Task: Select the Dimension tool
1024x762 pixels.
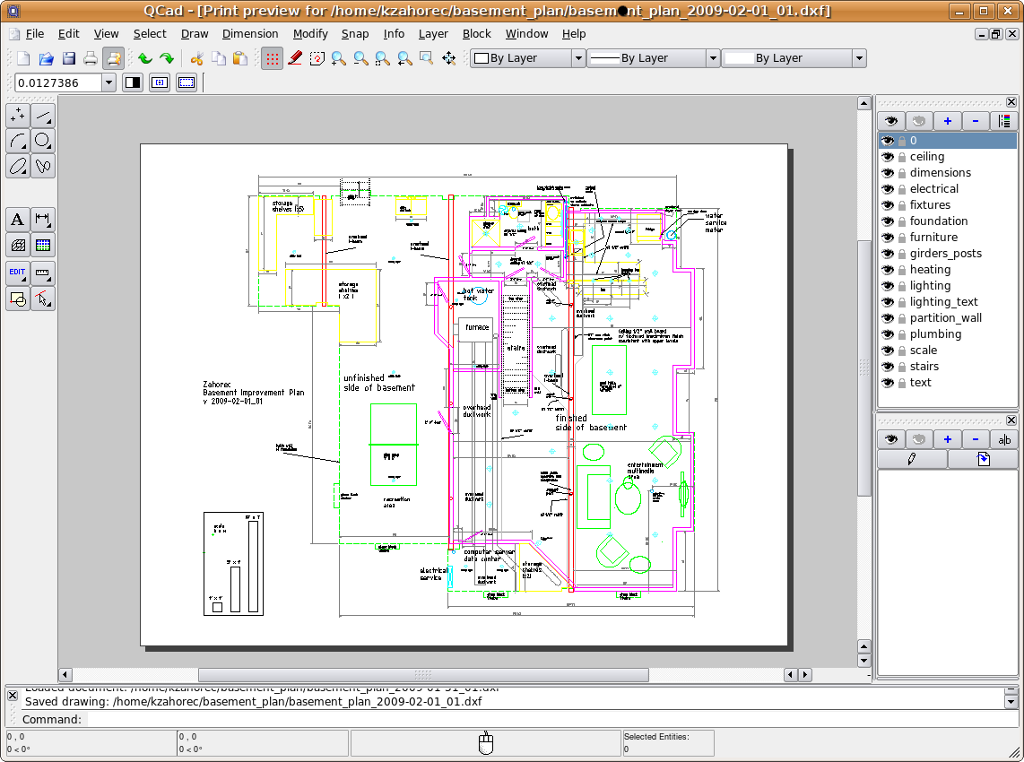Action: click(43, 219)
